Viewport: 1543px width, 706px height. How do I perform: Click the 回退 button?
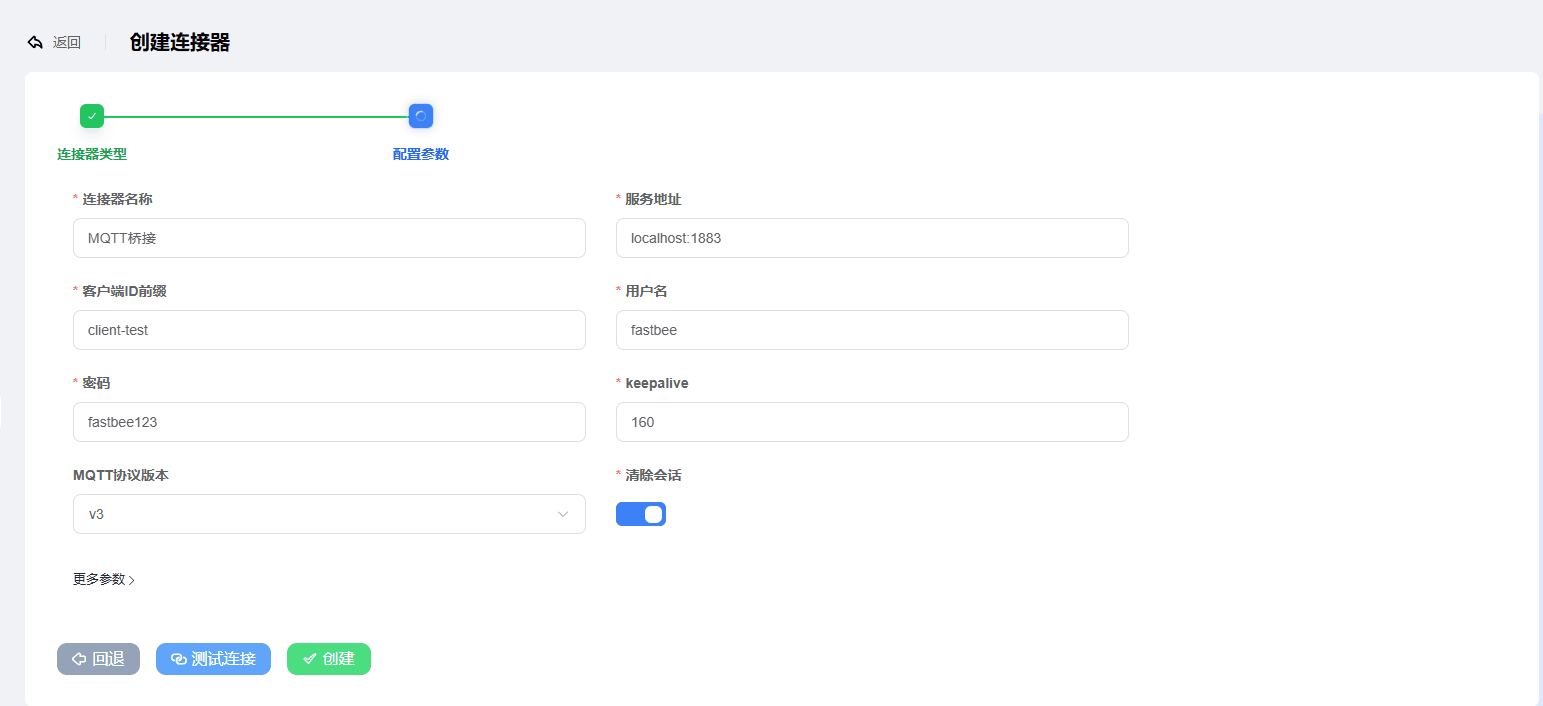click(98, 659)
